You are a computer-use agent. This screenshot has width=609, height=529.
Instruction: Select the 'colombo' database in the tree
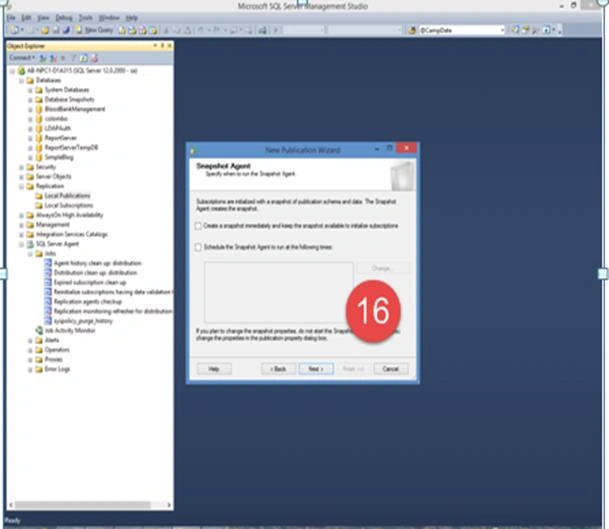coord(56,119)
